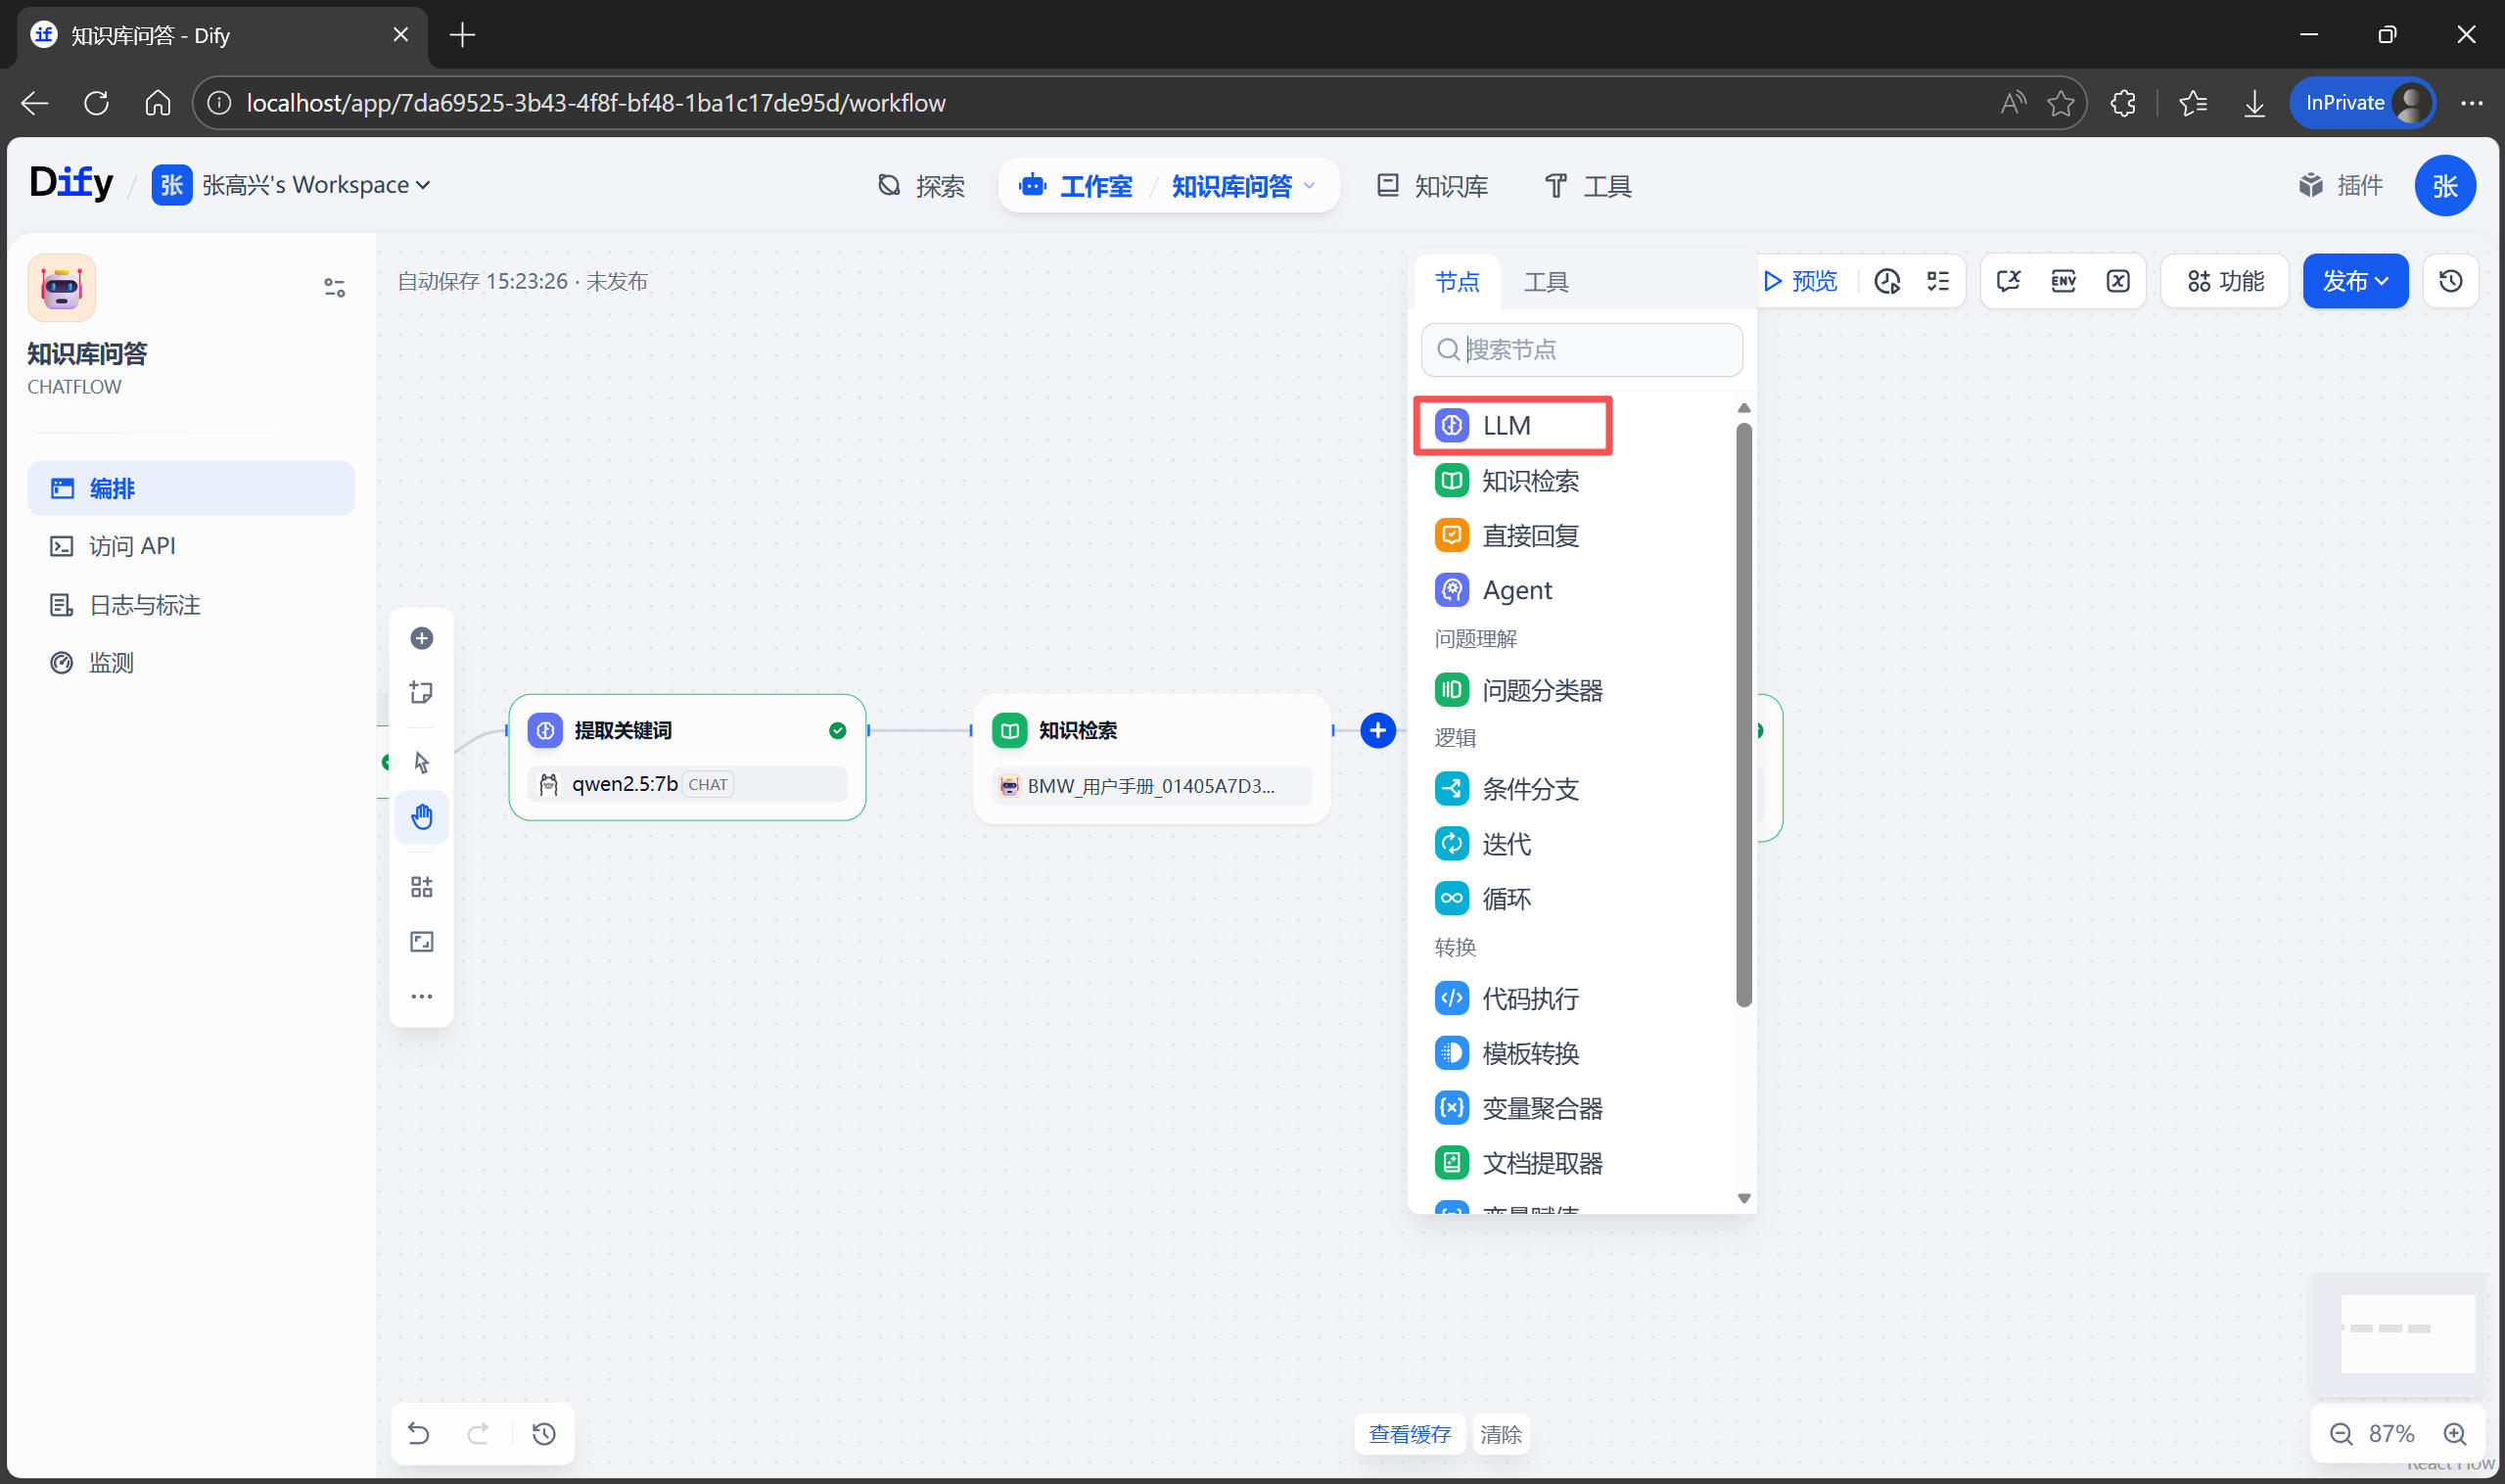
Task: Zoom in with the magnifier plus icon
Action: coord(2455,1434)
